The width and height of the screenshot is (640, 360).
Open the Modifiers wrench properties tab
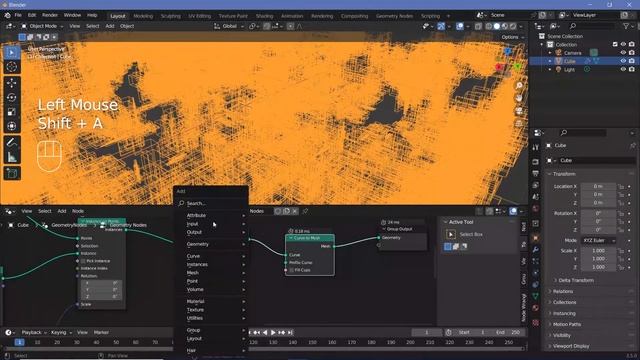click(536, 249)
